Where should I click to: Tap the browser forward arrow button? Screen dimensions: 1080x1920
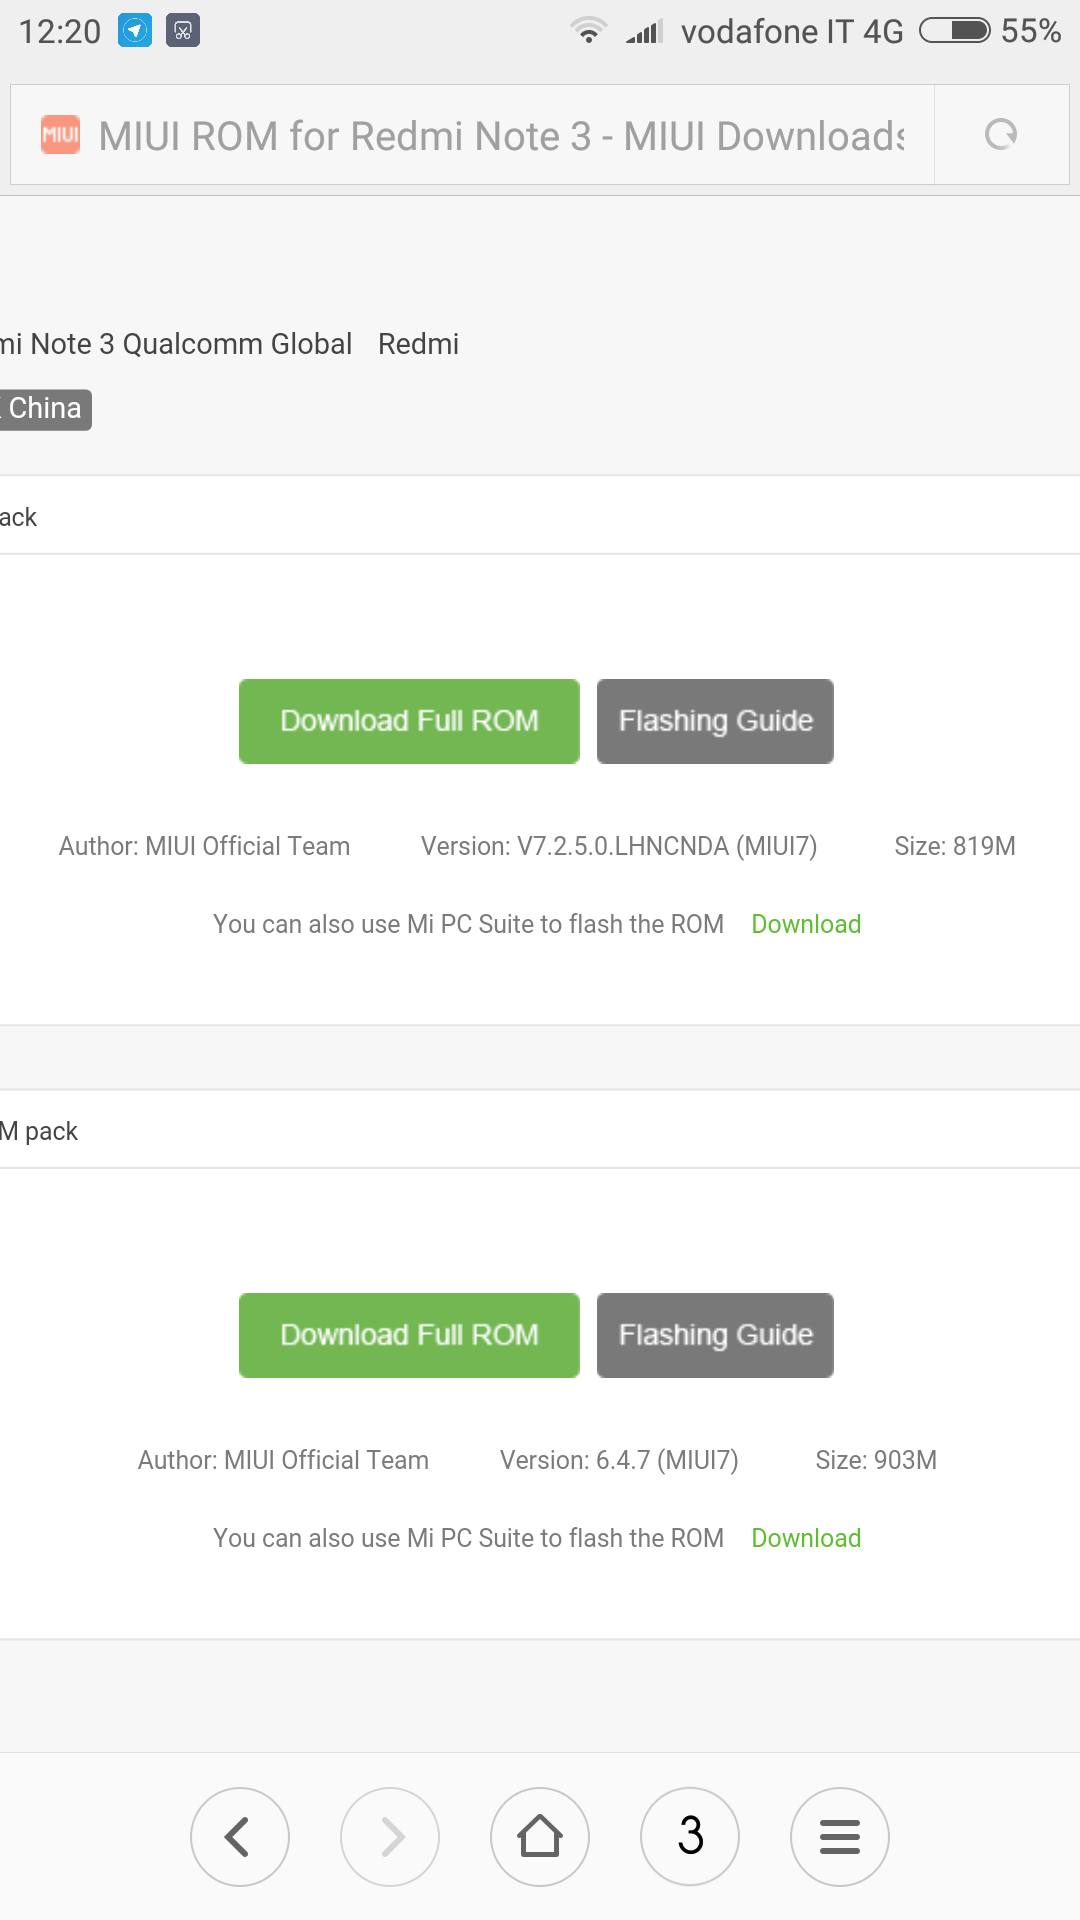pyautogui.click(x=390, y=1837)
